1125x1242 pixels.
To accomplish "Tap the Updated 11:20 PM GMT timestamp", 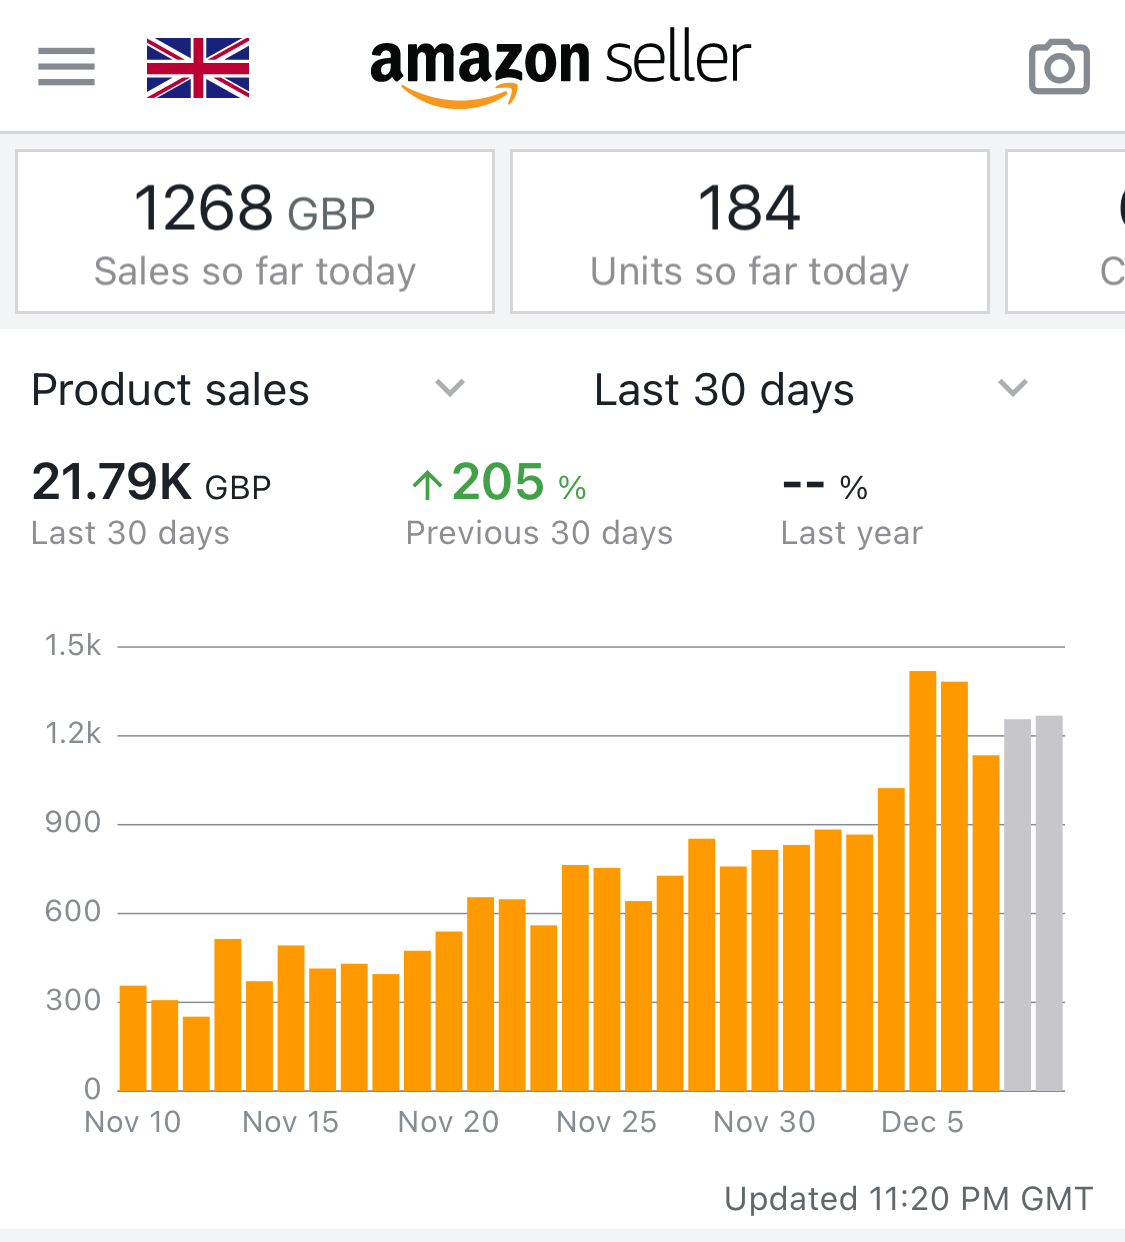I will coord(908,1198).
